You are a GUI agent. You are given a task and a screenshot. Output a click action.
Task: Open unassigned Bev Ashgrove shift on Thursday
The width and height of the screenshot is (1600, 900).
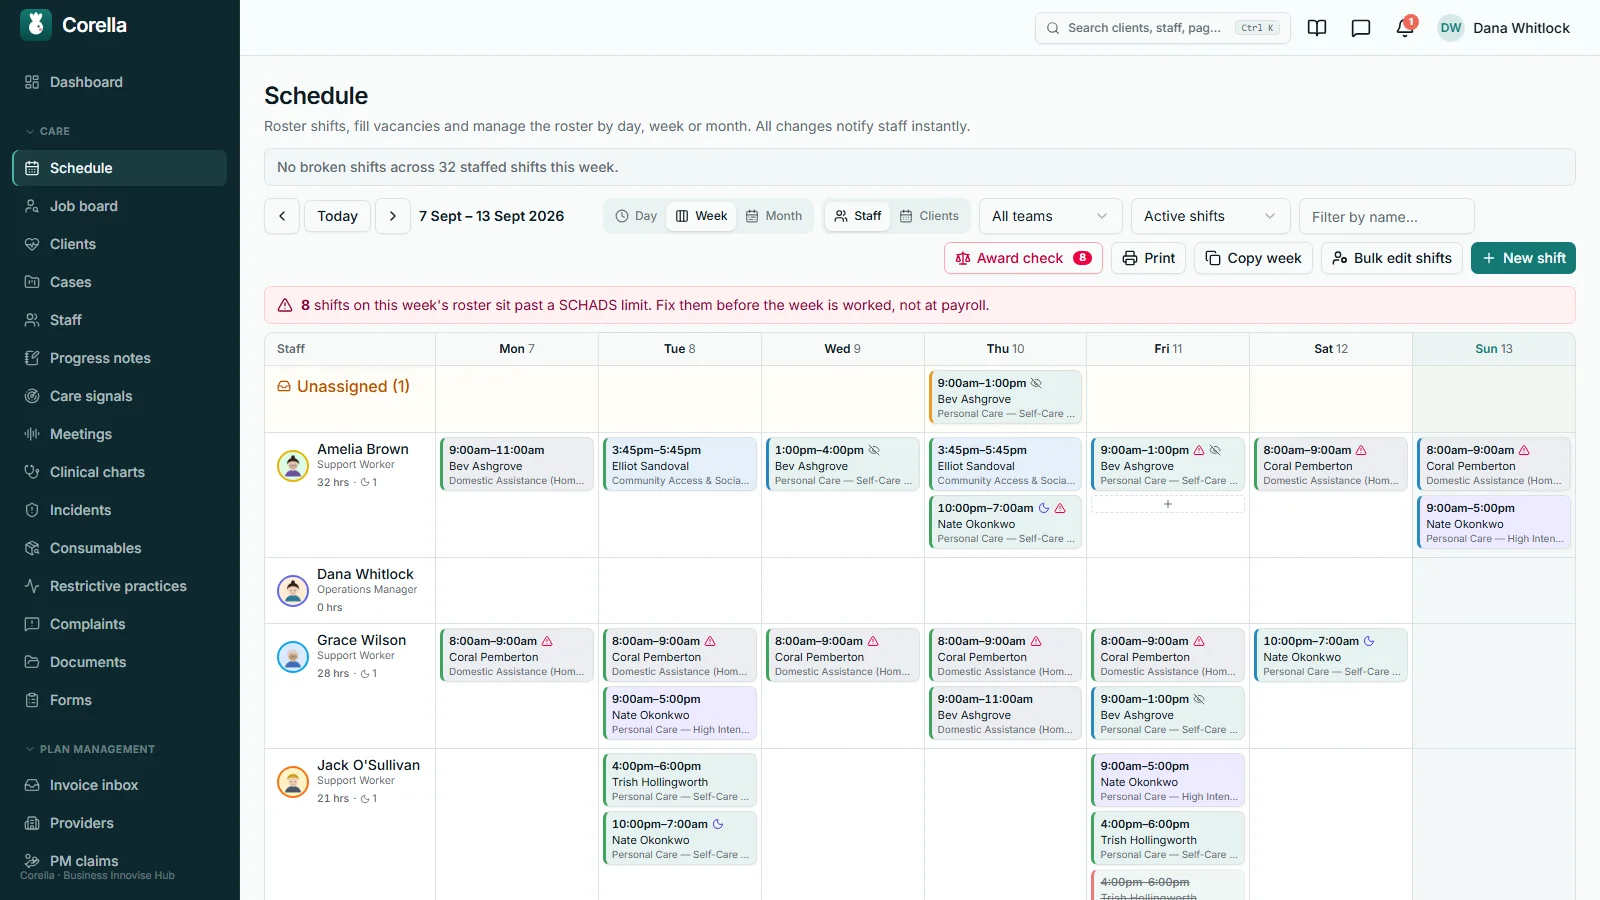pyautogui.click(x=1005, y=398)
